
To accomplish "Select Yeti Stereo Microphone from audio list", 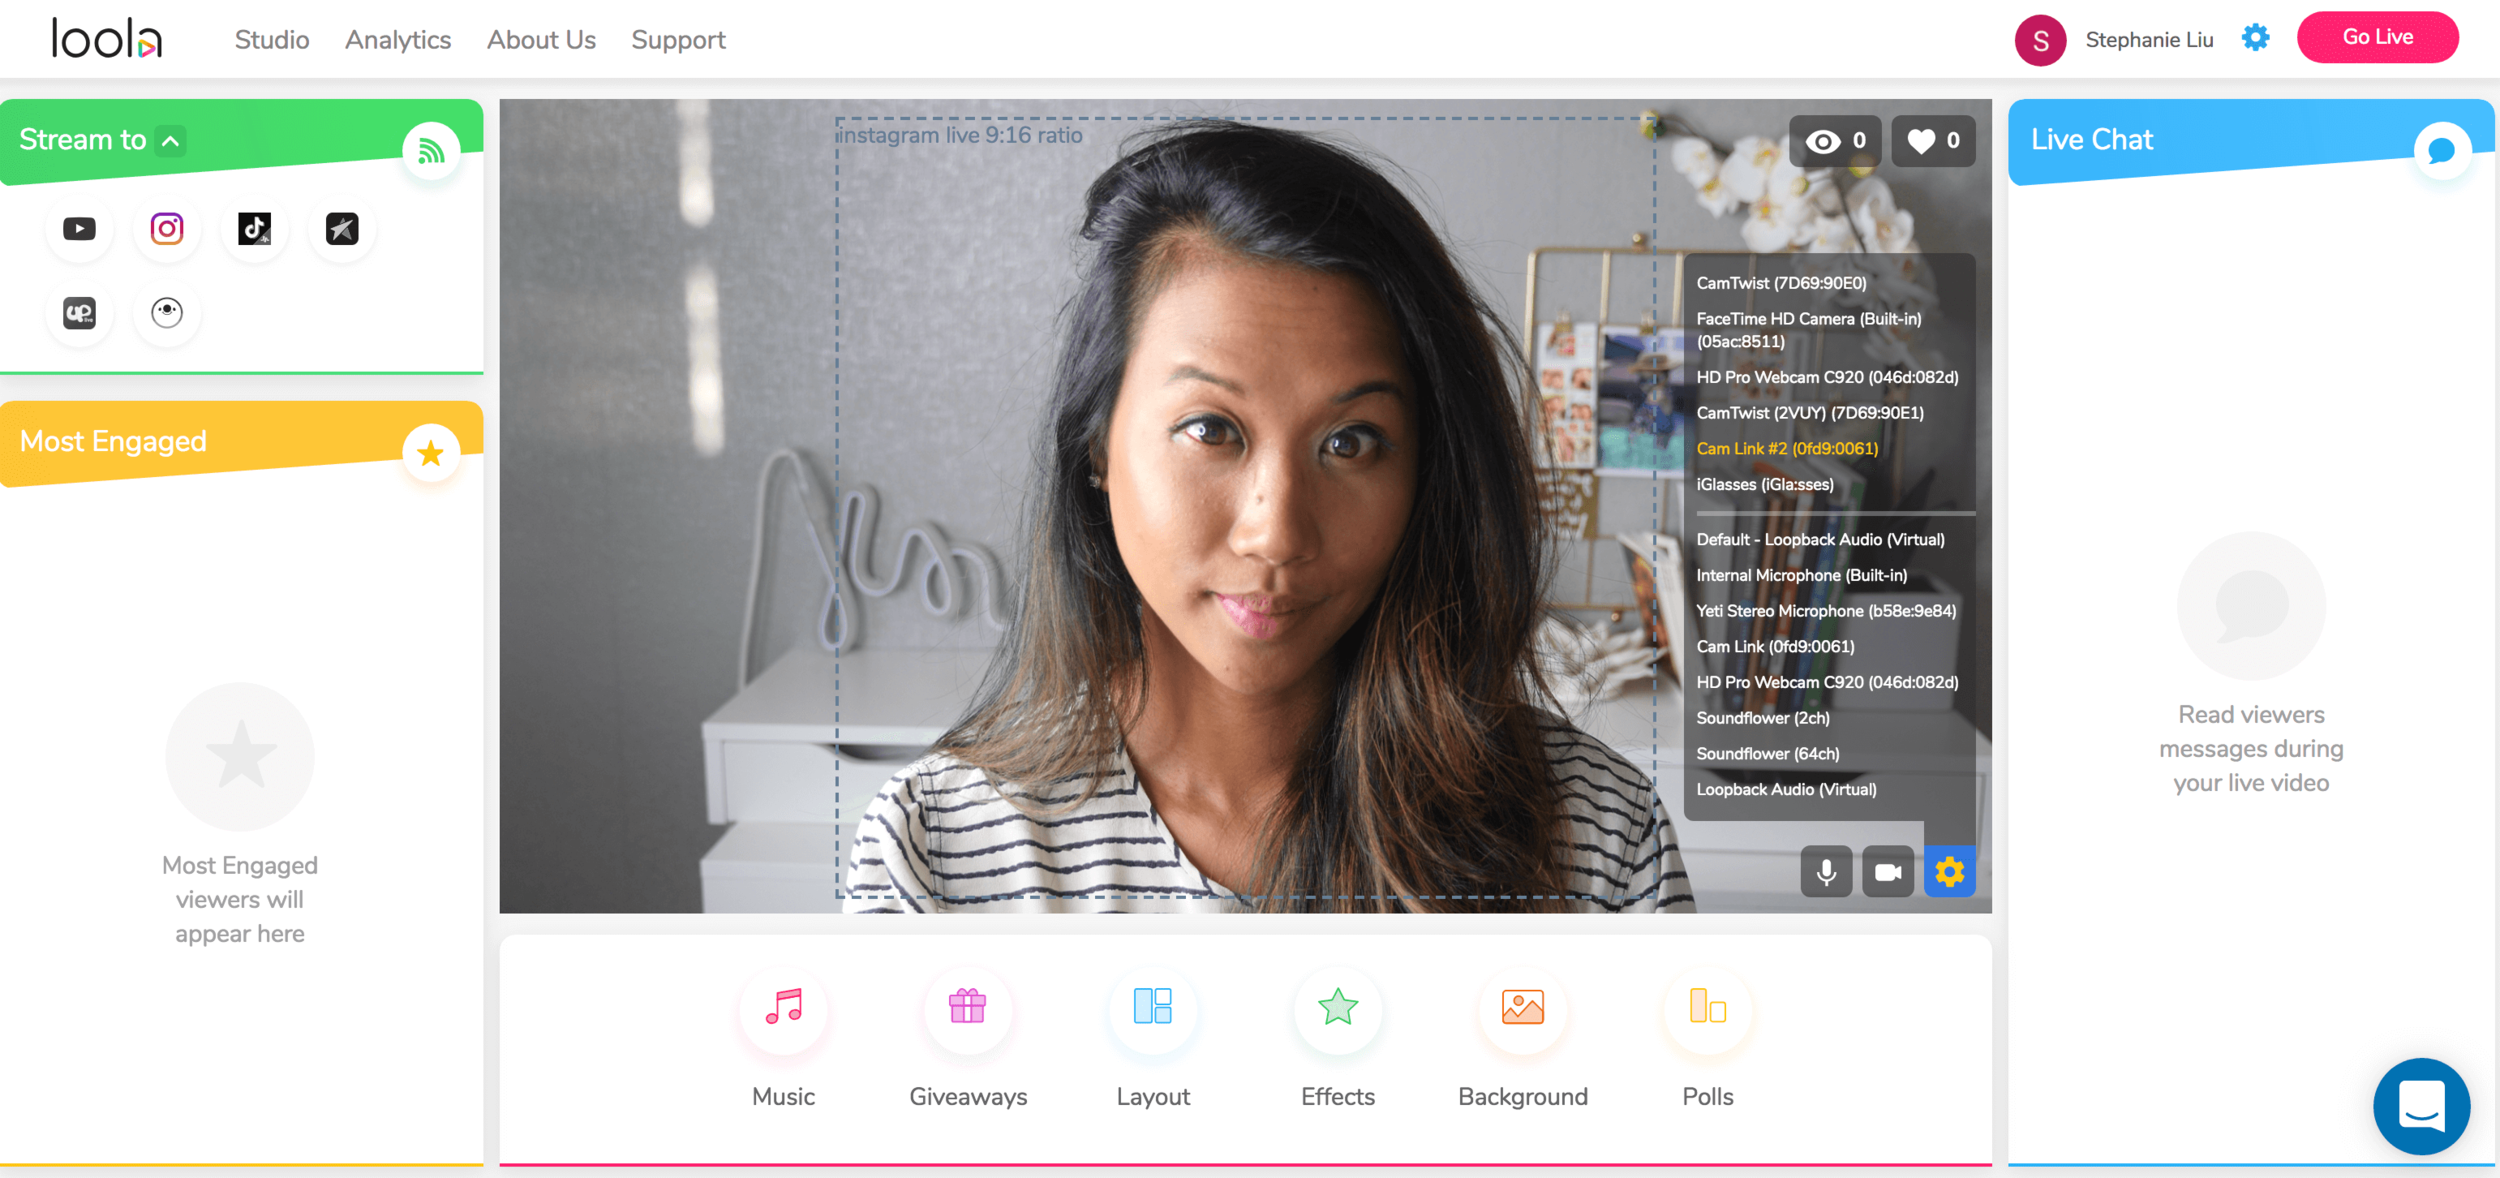I will [1830, 611].
